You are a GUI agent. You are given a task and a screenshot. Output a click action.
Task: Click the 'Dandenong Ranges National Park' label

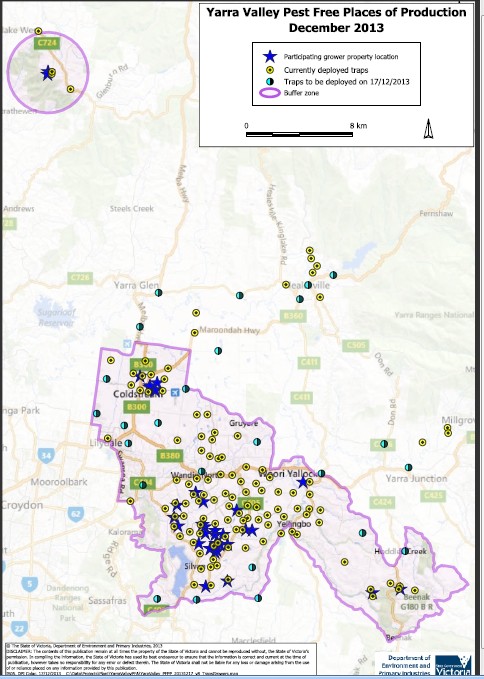click(x=68, y=603)
